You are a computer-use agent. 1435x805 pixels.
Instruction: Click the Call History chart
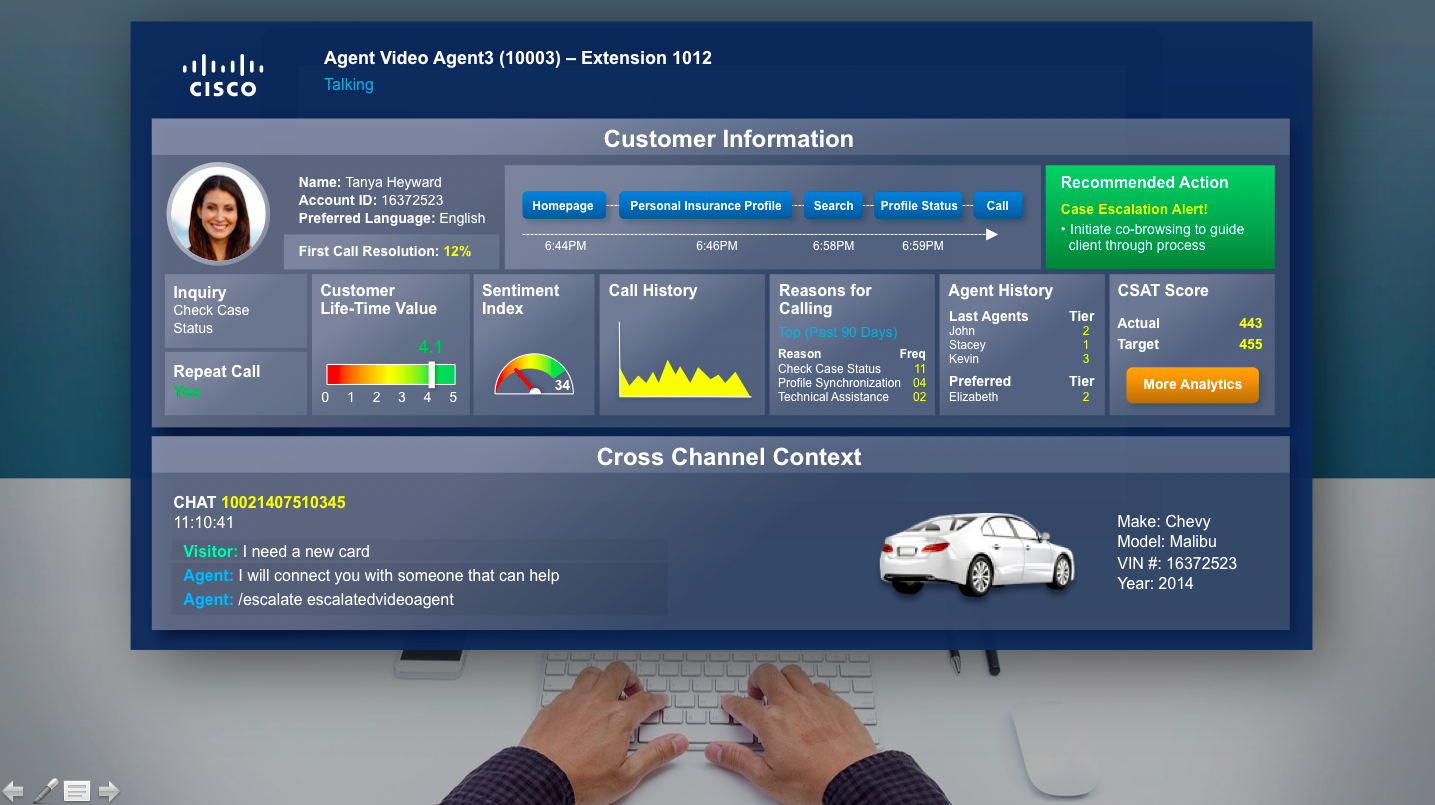(684, 361)
